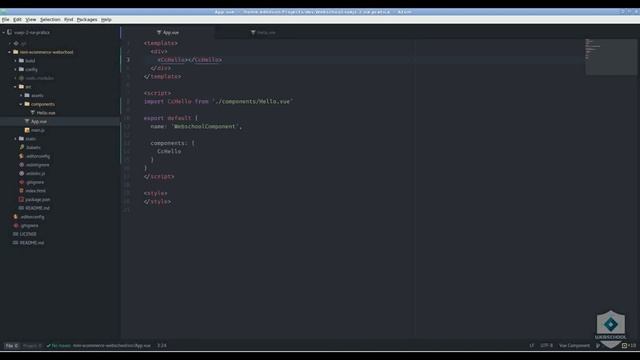Click the Vue icon beside Hello.vue

[33, 113]
